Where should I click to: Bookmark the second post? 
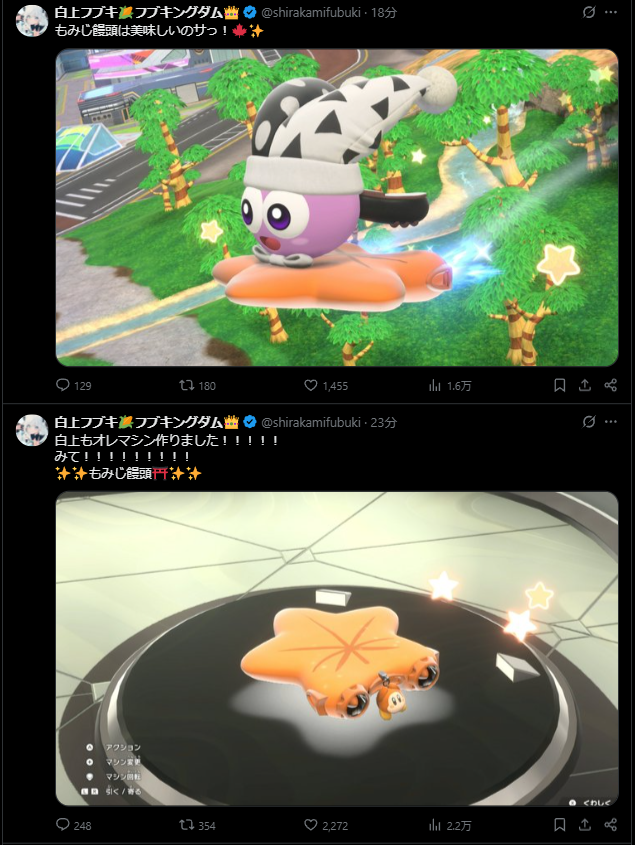pyautogui.click(x=560, y=825)
